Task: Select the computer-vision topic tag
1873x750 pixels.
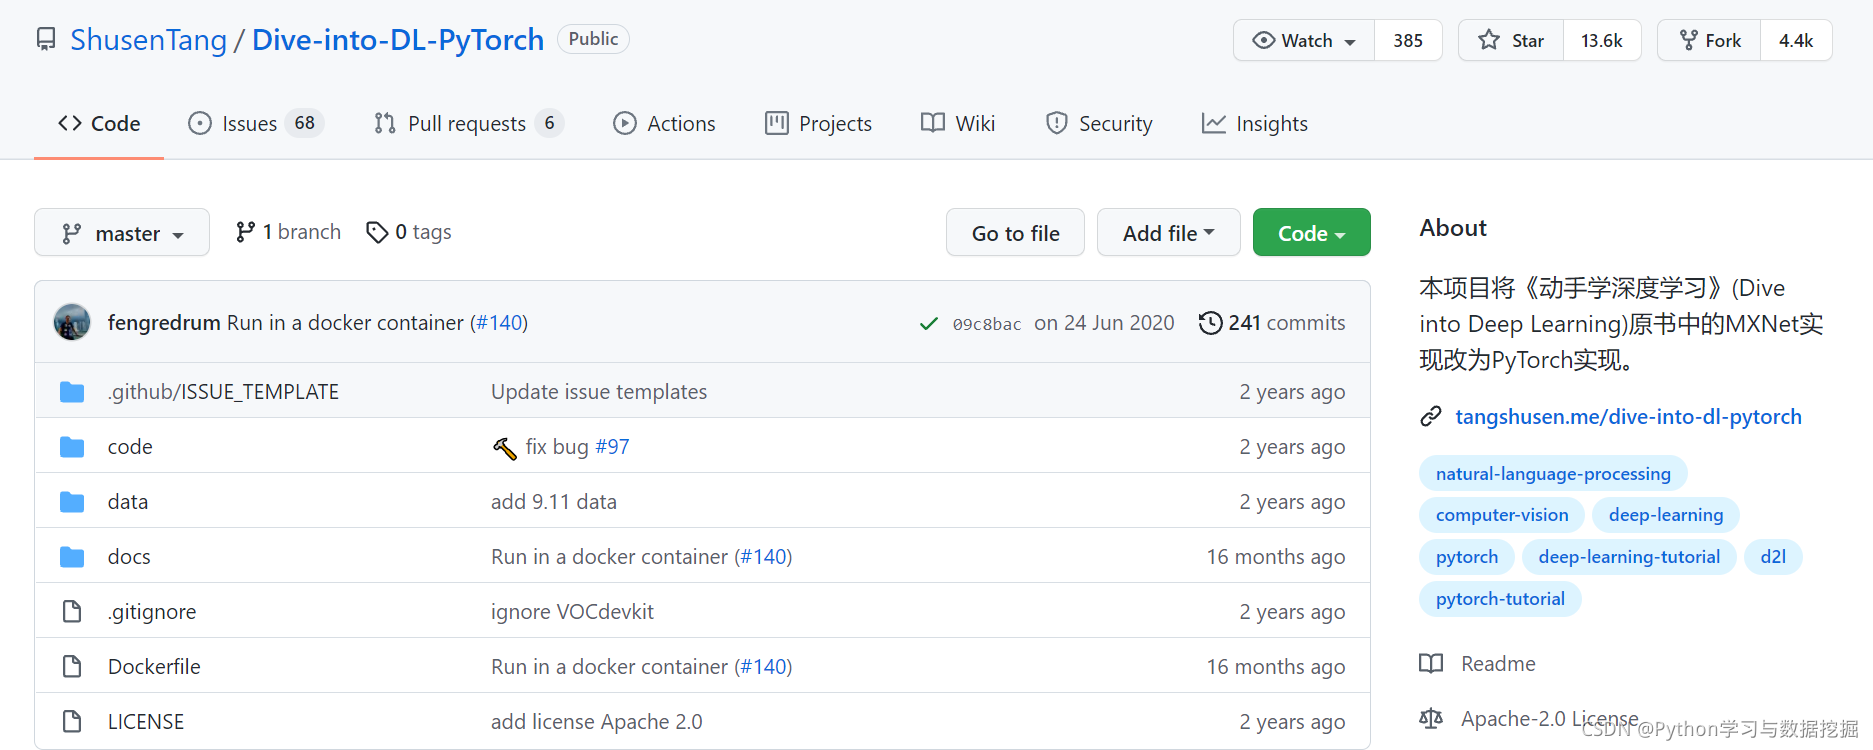Action: click(1502, 515)
